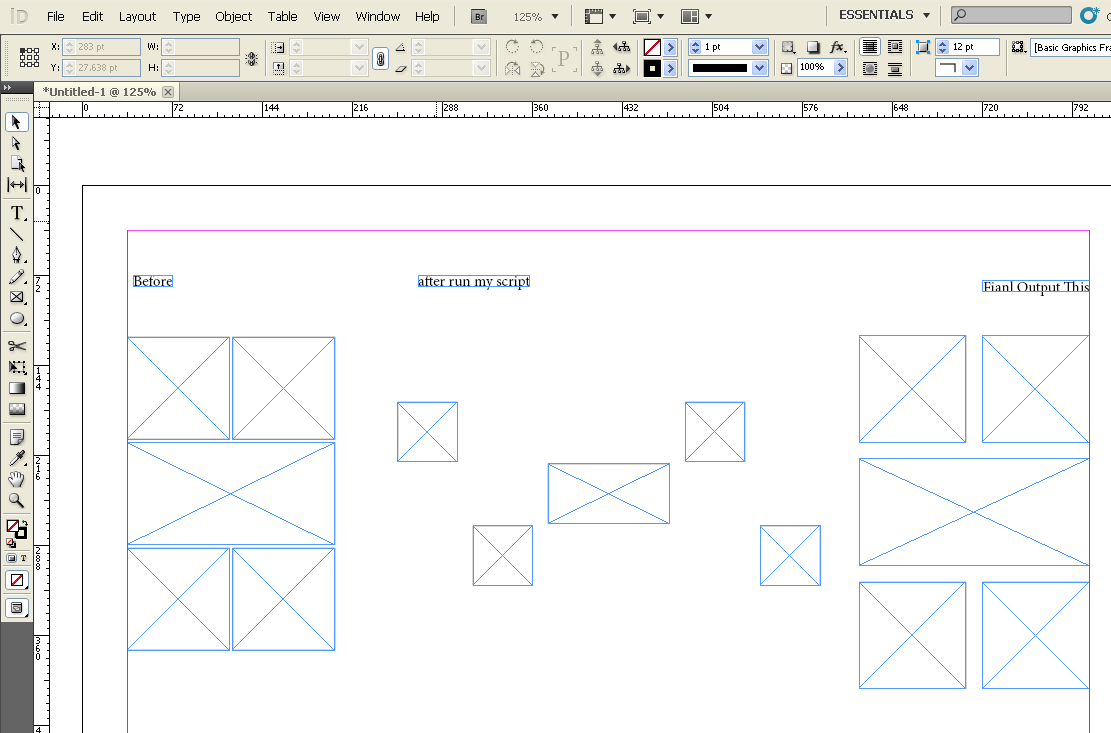Choose the Scissors tool
Viewport: 1111px width, 733px height.
coord(16,346)
